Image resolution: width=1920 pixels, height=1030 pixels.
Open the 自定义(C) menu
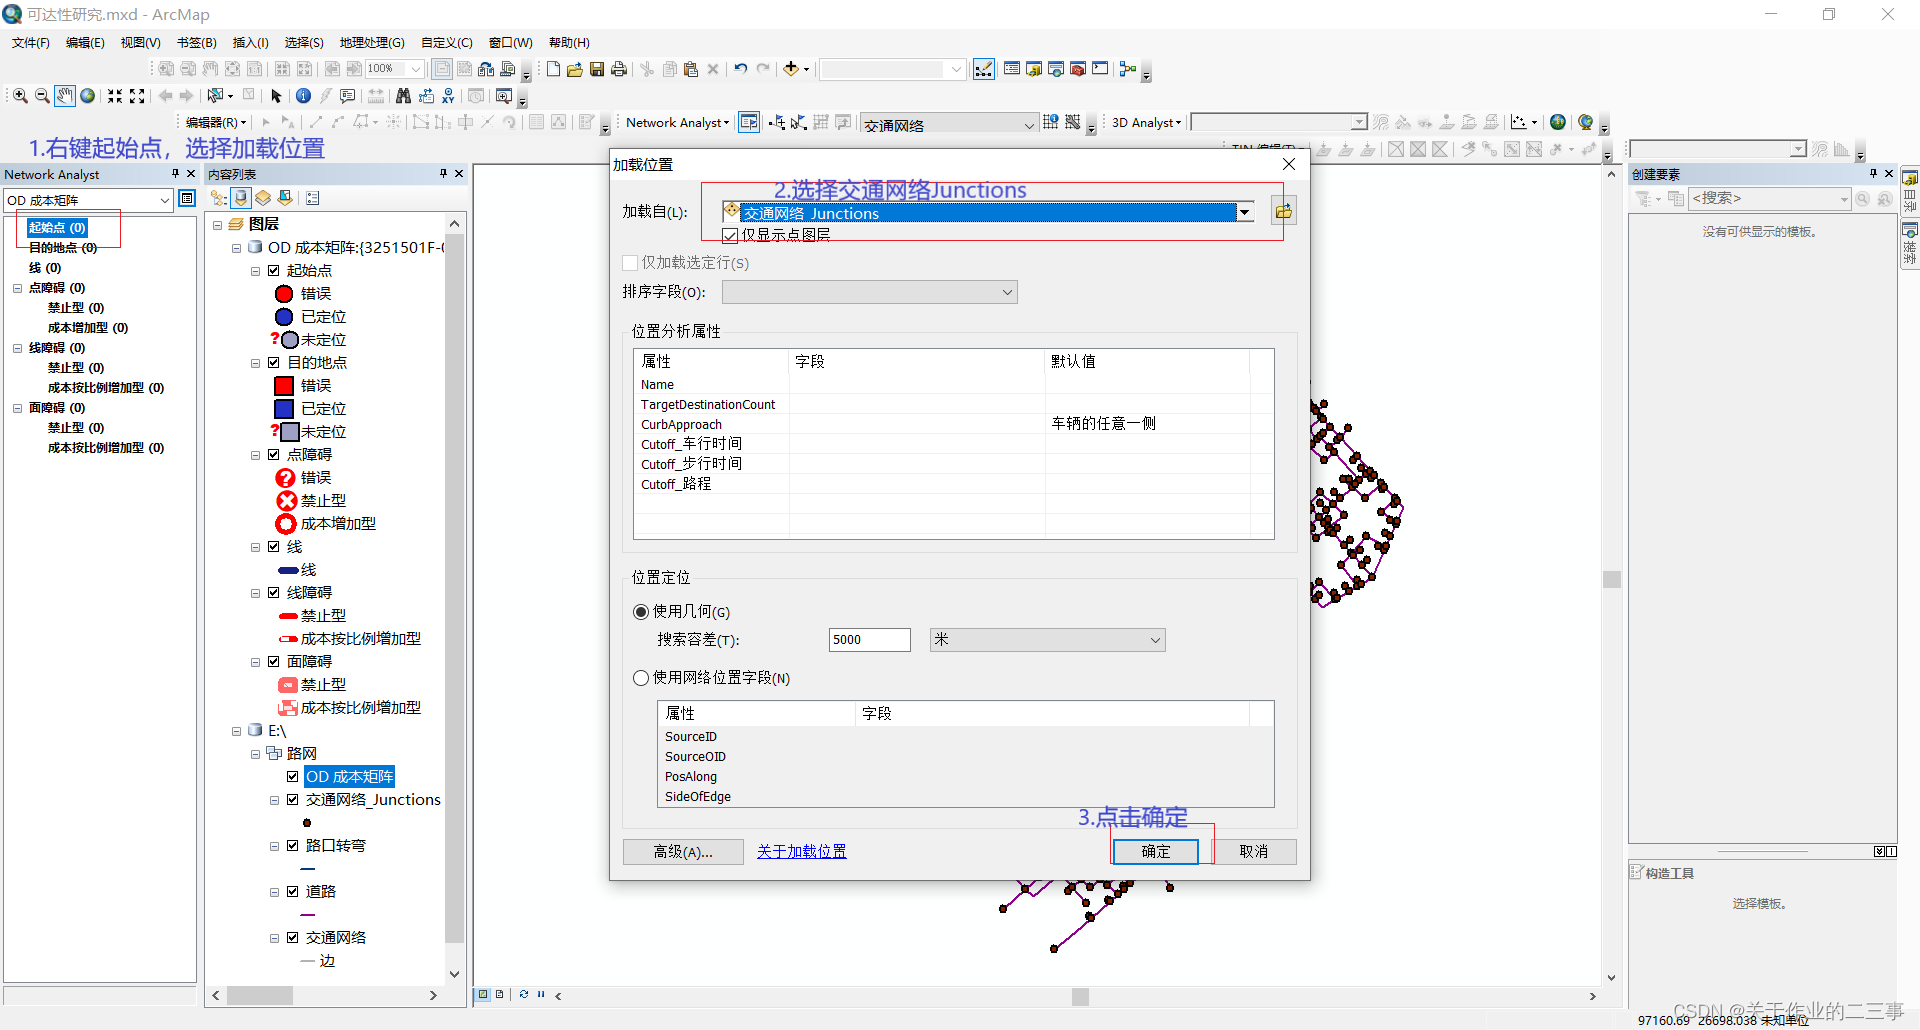click(x=447, y=43)
